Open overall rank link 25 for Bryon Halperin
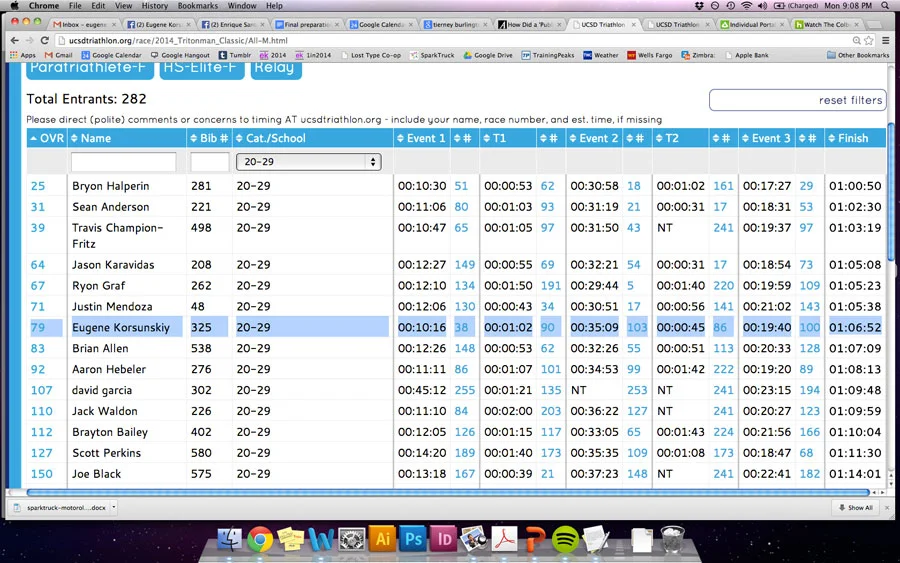 (38, 186)
